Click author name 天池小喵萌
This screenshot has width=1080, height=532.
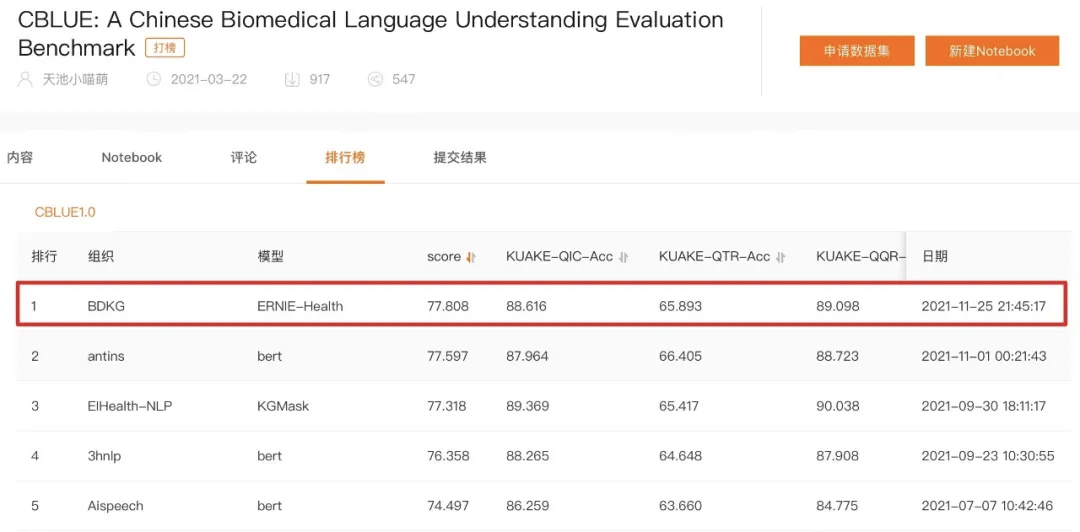coord(76,79)
